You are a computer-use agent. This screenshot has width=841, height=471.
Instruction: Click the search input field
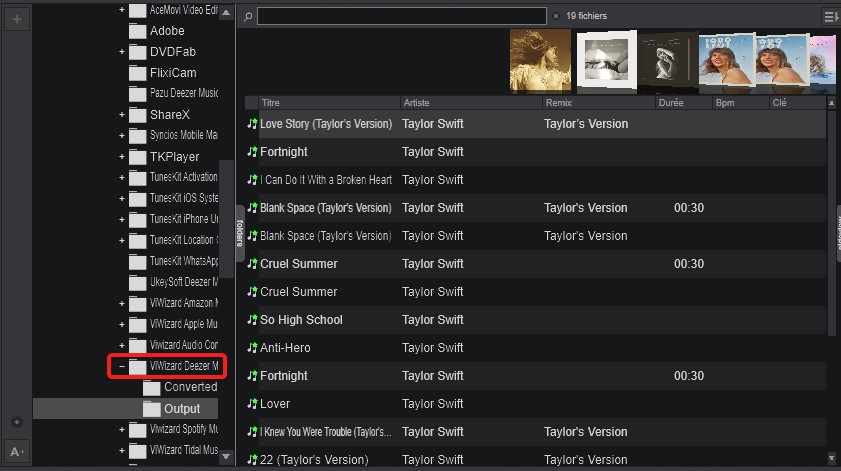pyautogui.click(x=402, y=16)
